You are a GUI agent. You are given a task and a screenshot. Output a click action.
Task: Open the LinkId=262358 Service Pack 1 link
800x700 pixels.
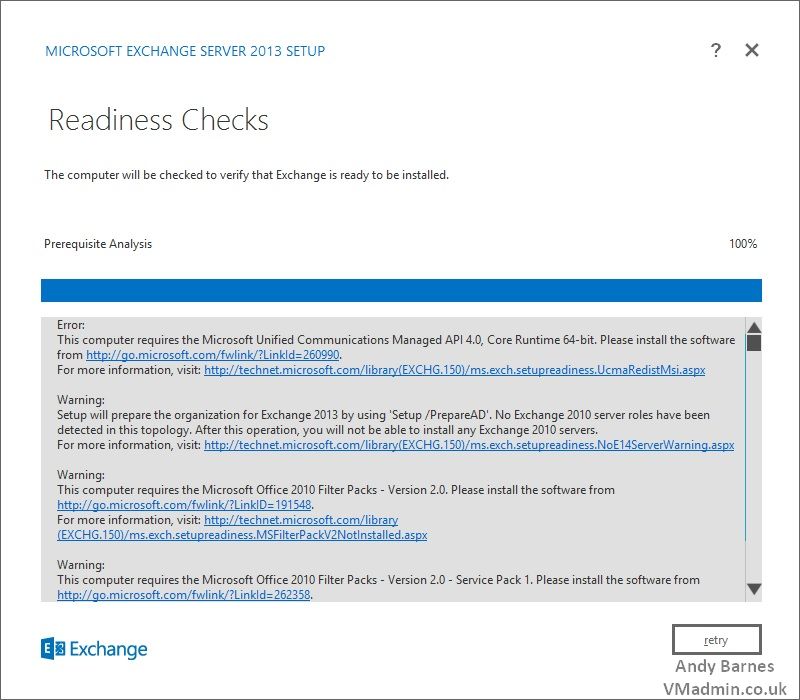[x=184, y=595]
